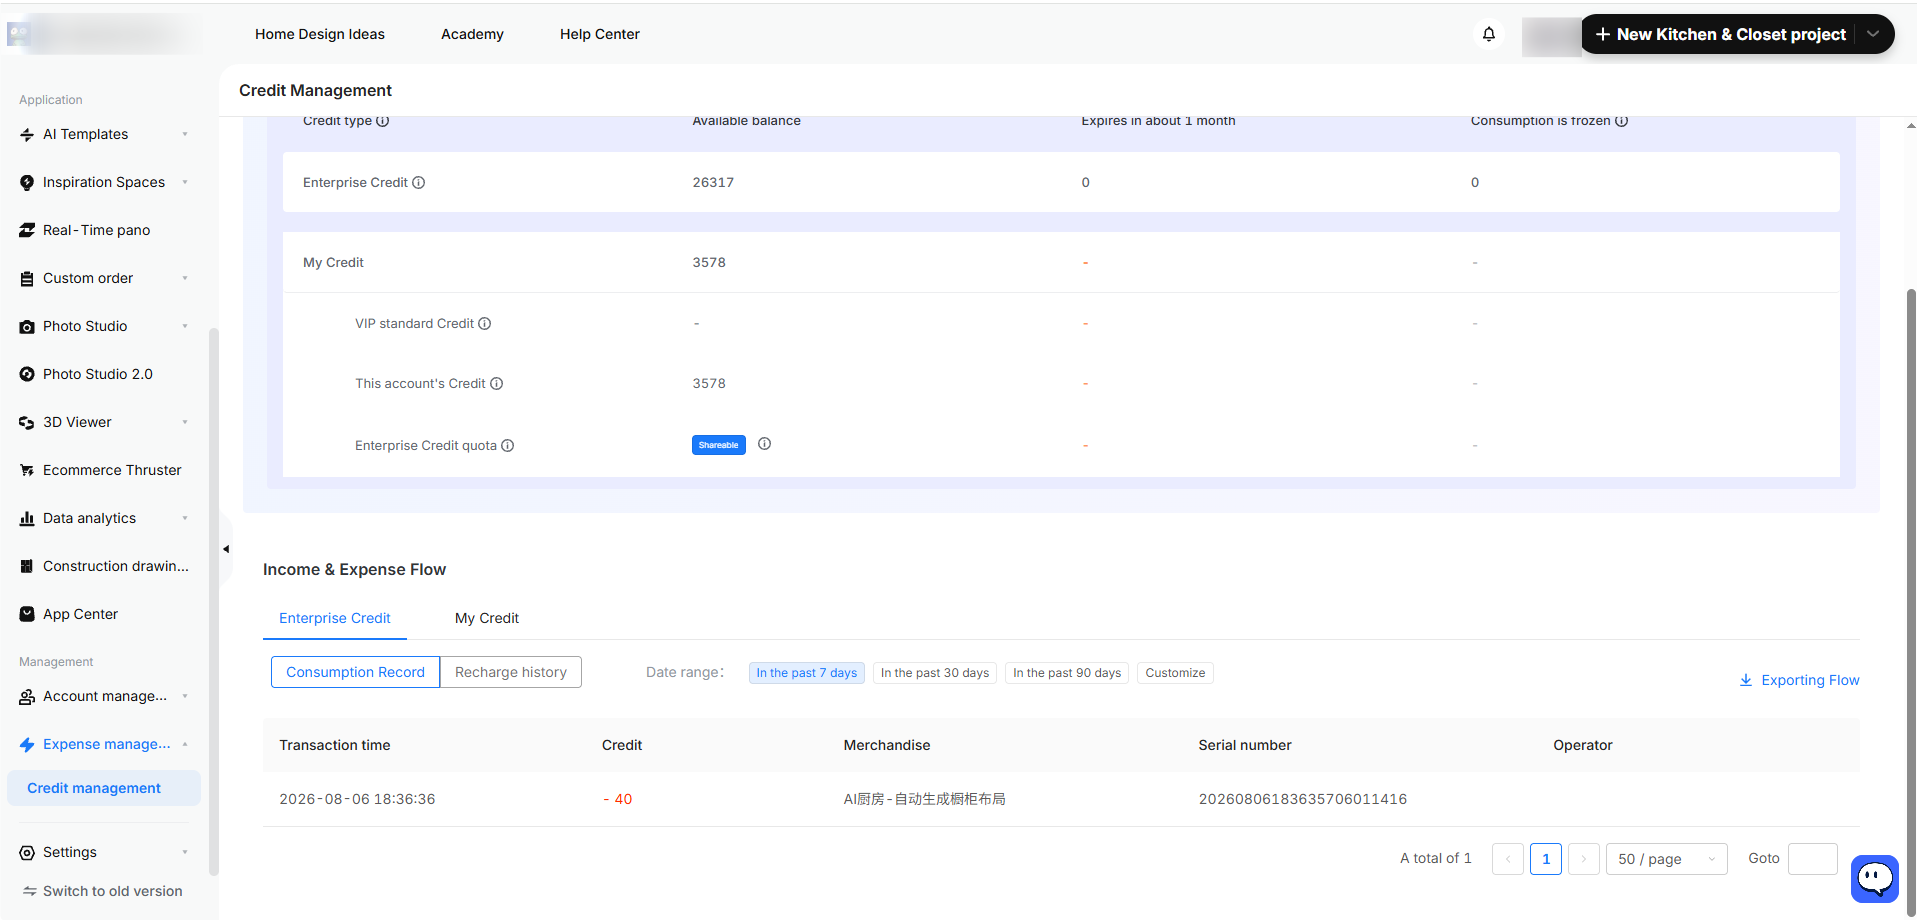Select the Customize date range filter
1917x920 pixels.
click(x=1175, y=673)
